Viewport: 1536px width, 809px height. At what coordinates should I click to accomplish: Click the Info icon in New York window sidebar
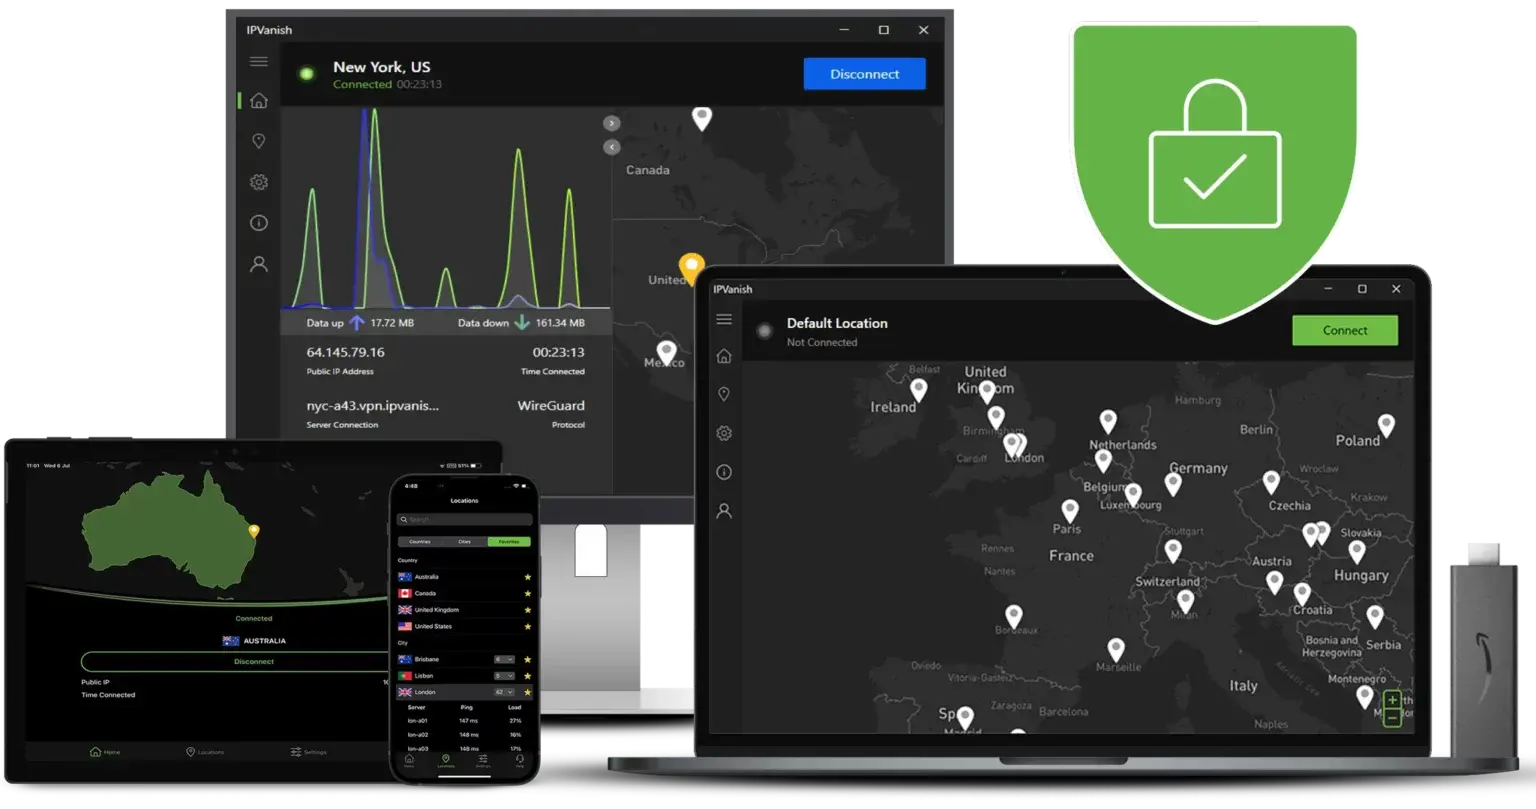[259, 223]
